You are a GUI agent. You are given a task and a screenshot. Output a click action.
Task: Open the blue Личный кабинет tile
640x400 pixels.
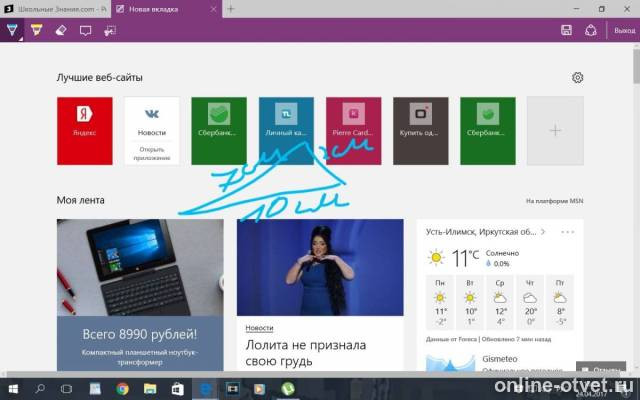[287, 131]
